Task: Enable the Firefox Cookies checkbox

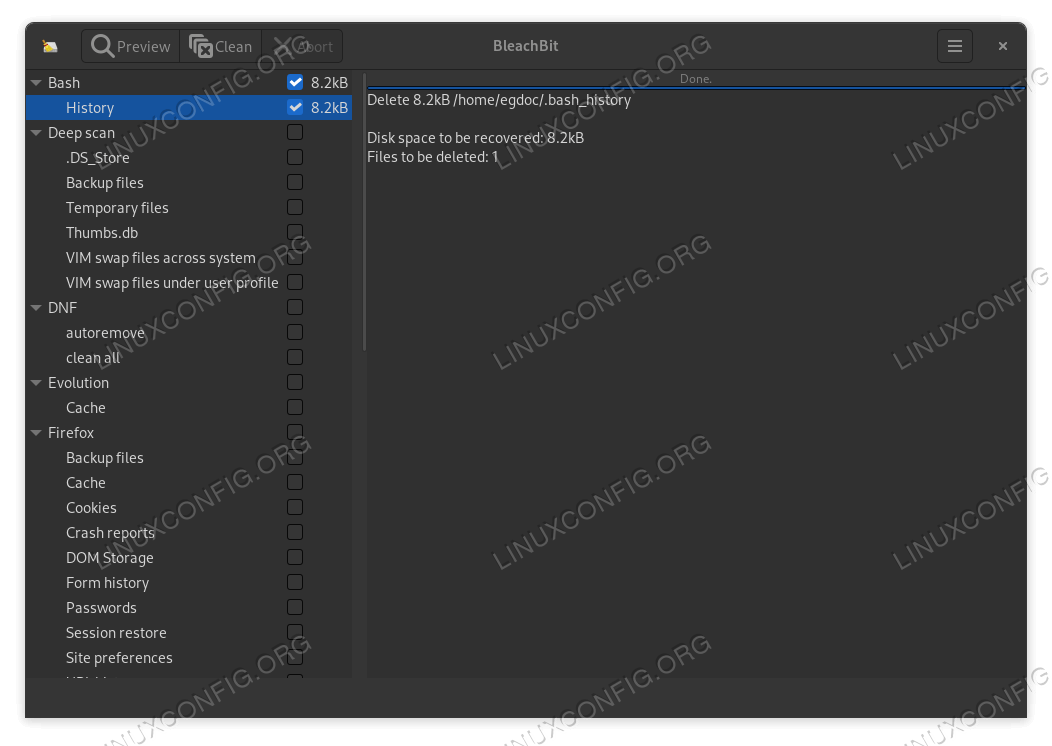Action: pyautogui.click(x=295, y=507)
